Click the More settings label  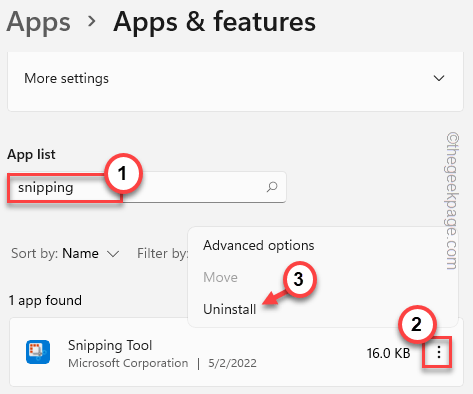[66, 78]
